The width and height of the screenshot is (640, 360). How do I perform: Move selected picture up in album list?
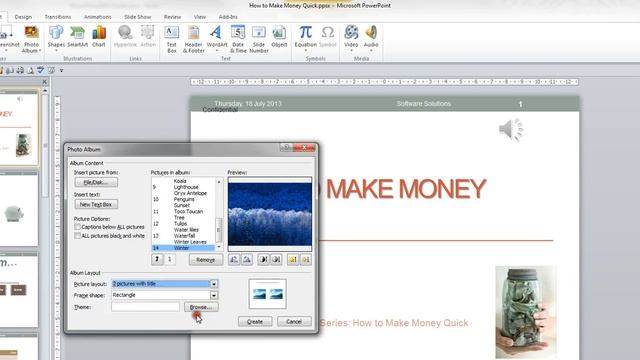tap(157, 259)
